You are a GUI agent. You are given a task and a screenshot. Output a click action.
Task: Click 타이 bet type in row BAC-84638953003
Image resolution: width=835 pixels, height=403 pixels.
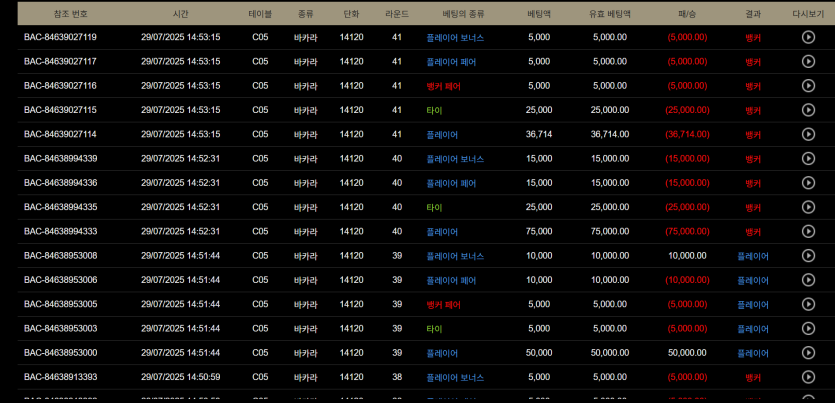coord(434,328)
